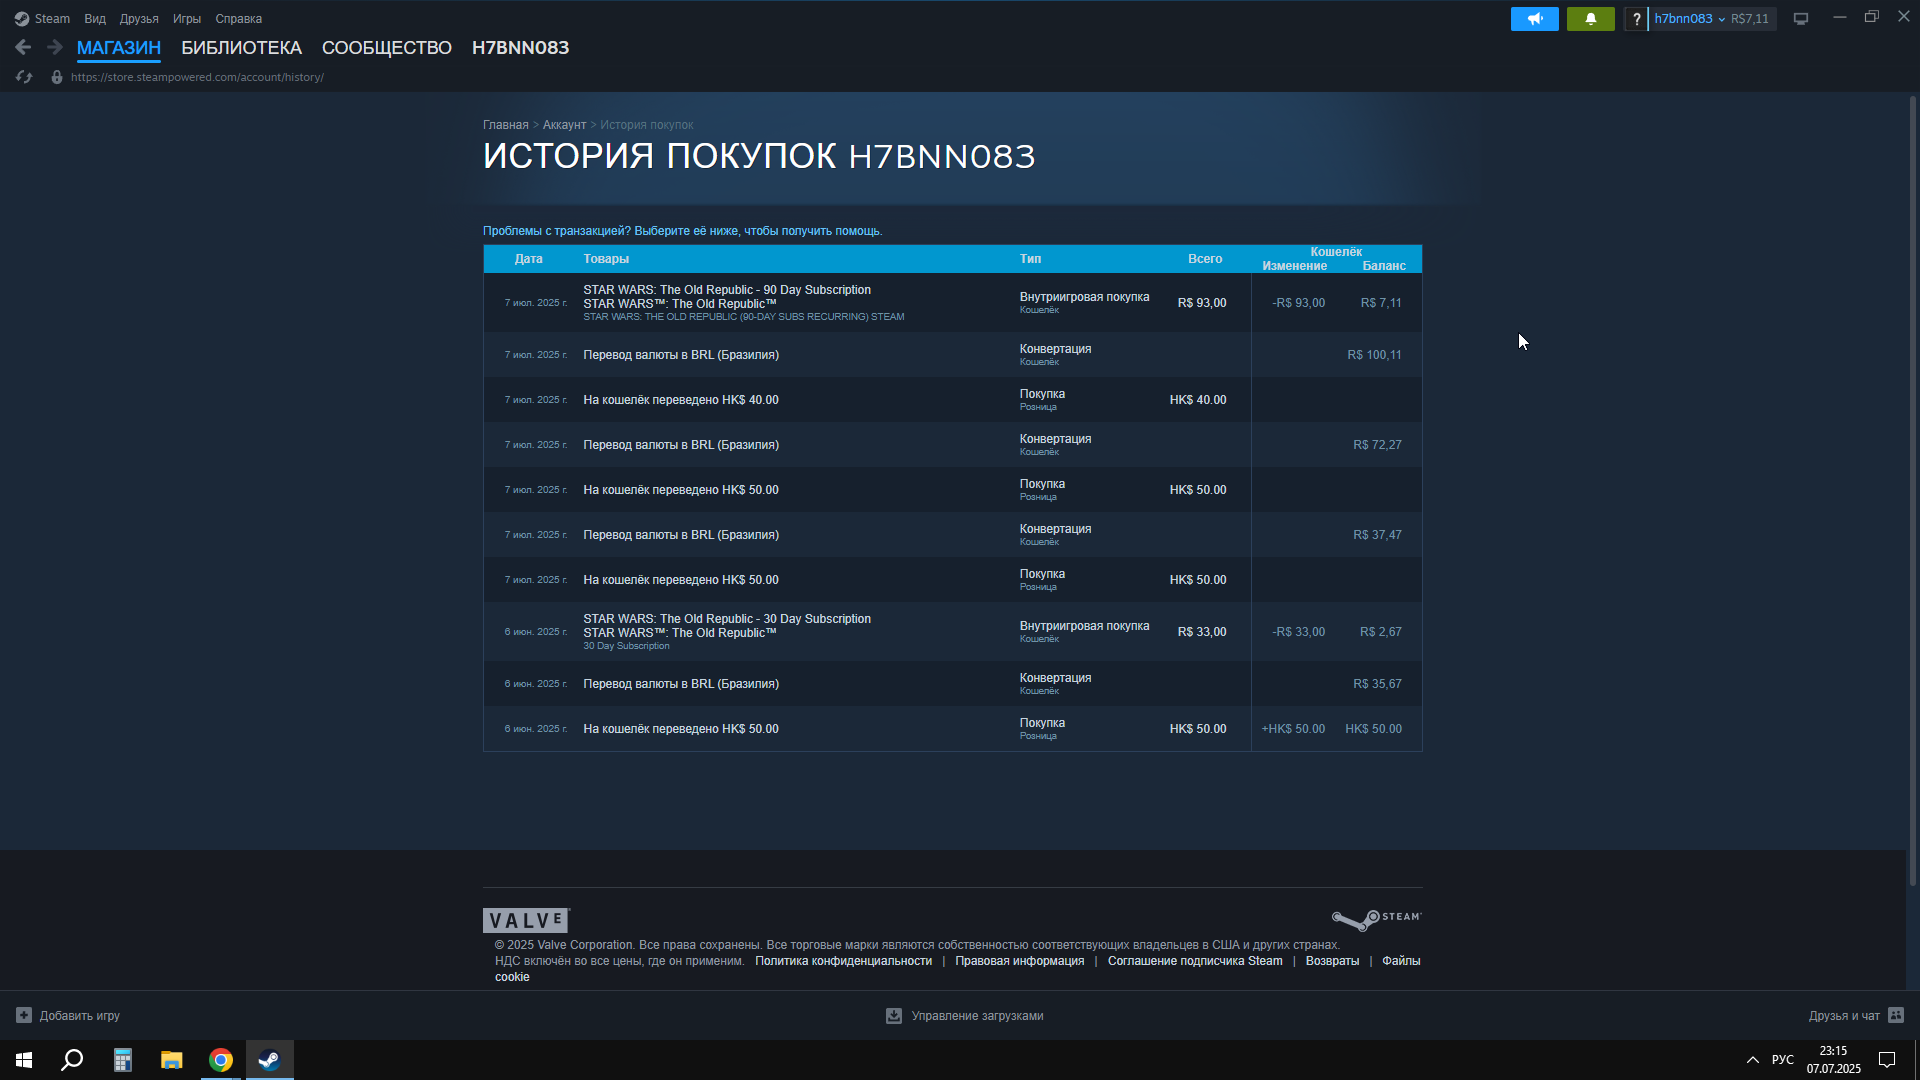Image resolution: width=1920 pixels, height=1080 pixels.
Task: Open Соглашение подписчика Steam link
Action: coord(1195,961)
